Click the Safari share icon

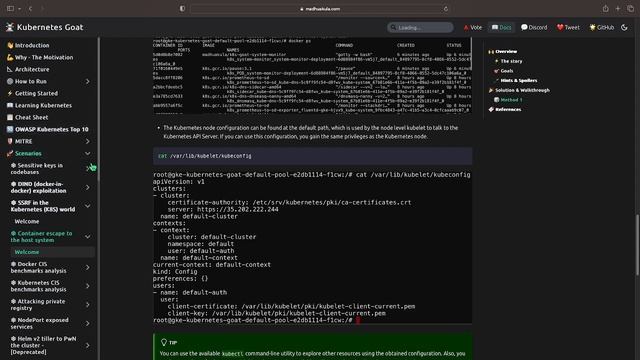click(605, 9)
